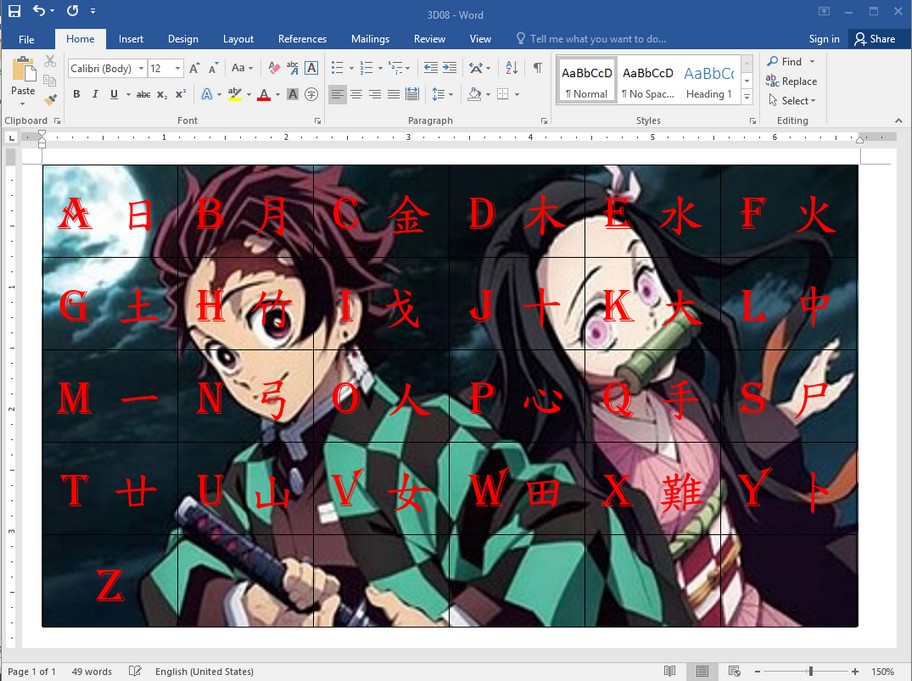Click the 49 words count

point(92,671)
